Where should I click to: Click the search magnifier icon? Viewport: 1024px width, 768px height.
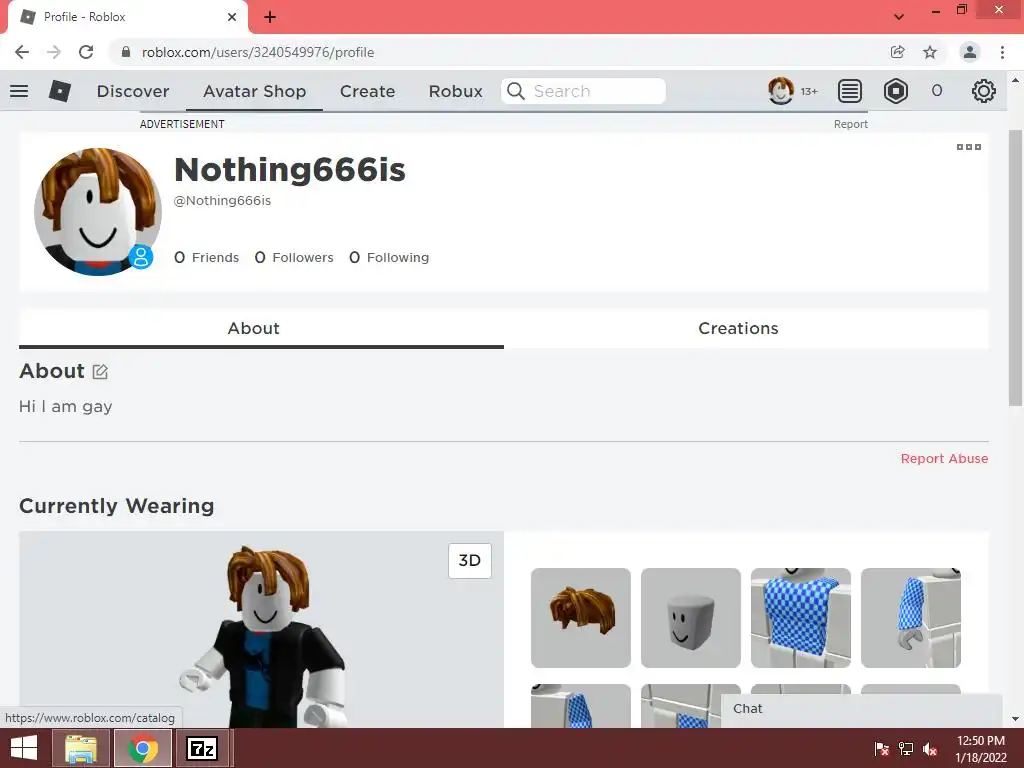516,91
